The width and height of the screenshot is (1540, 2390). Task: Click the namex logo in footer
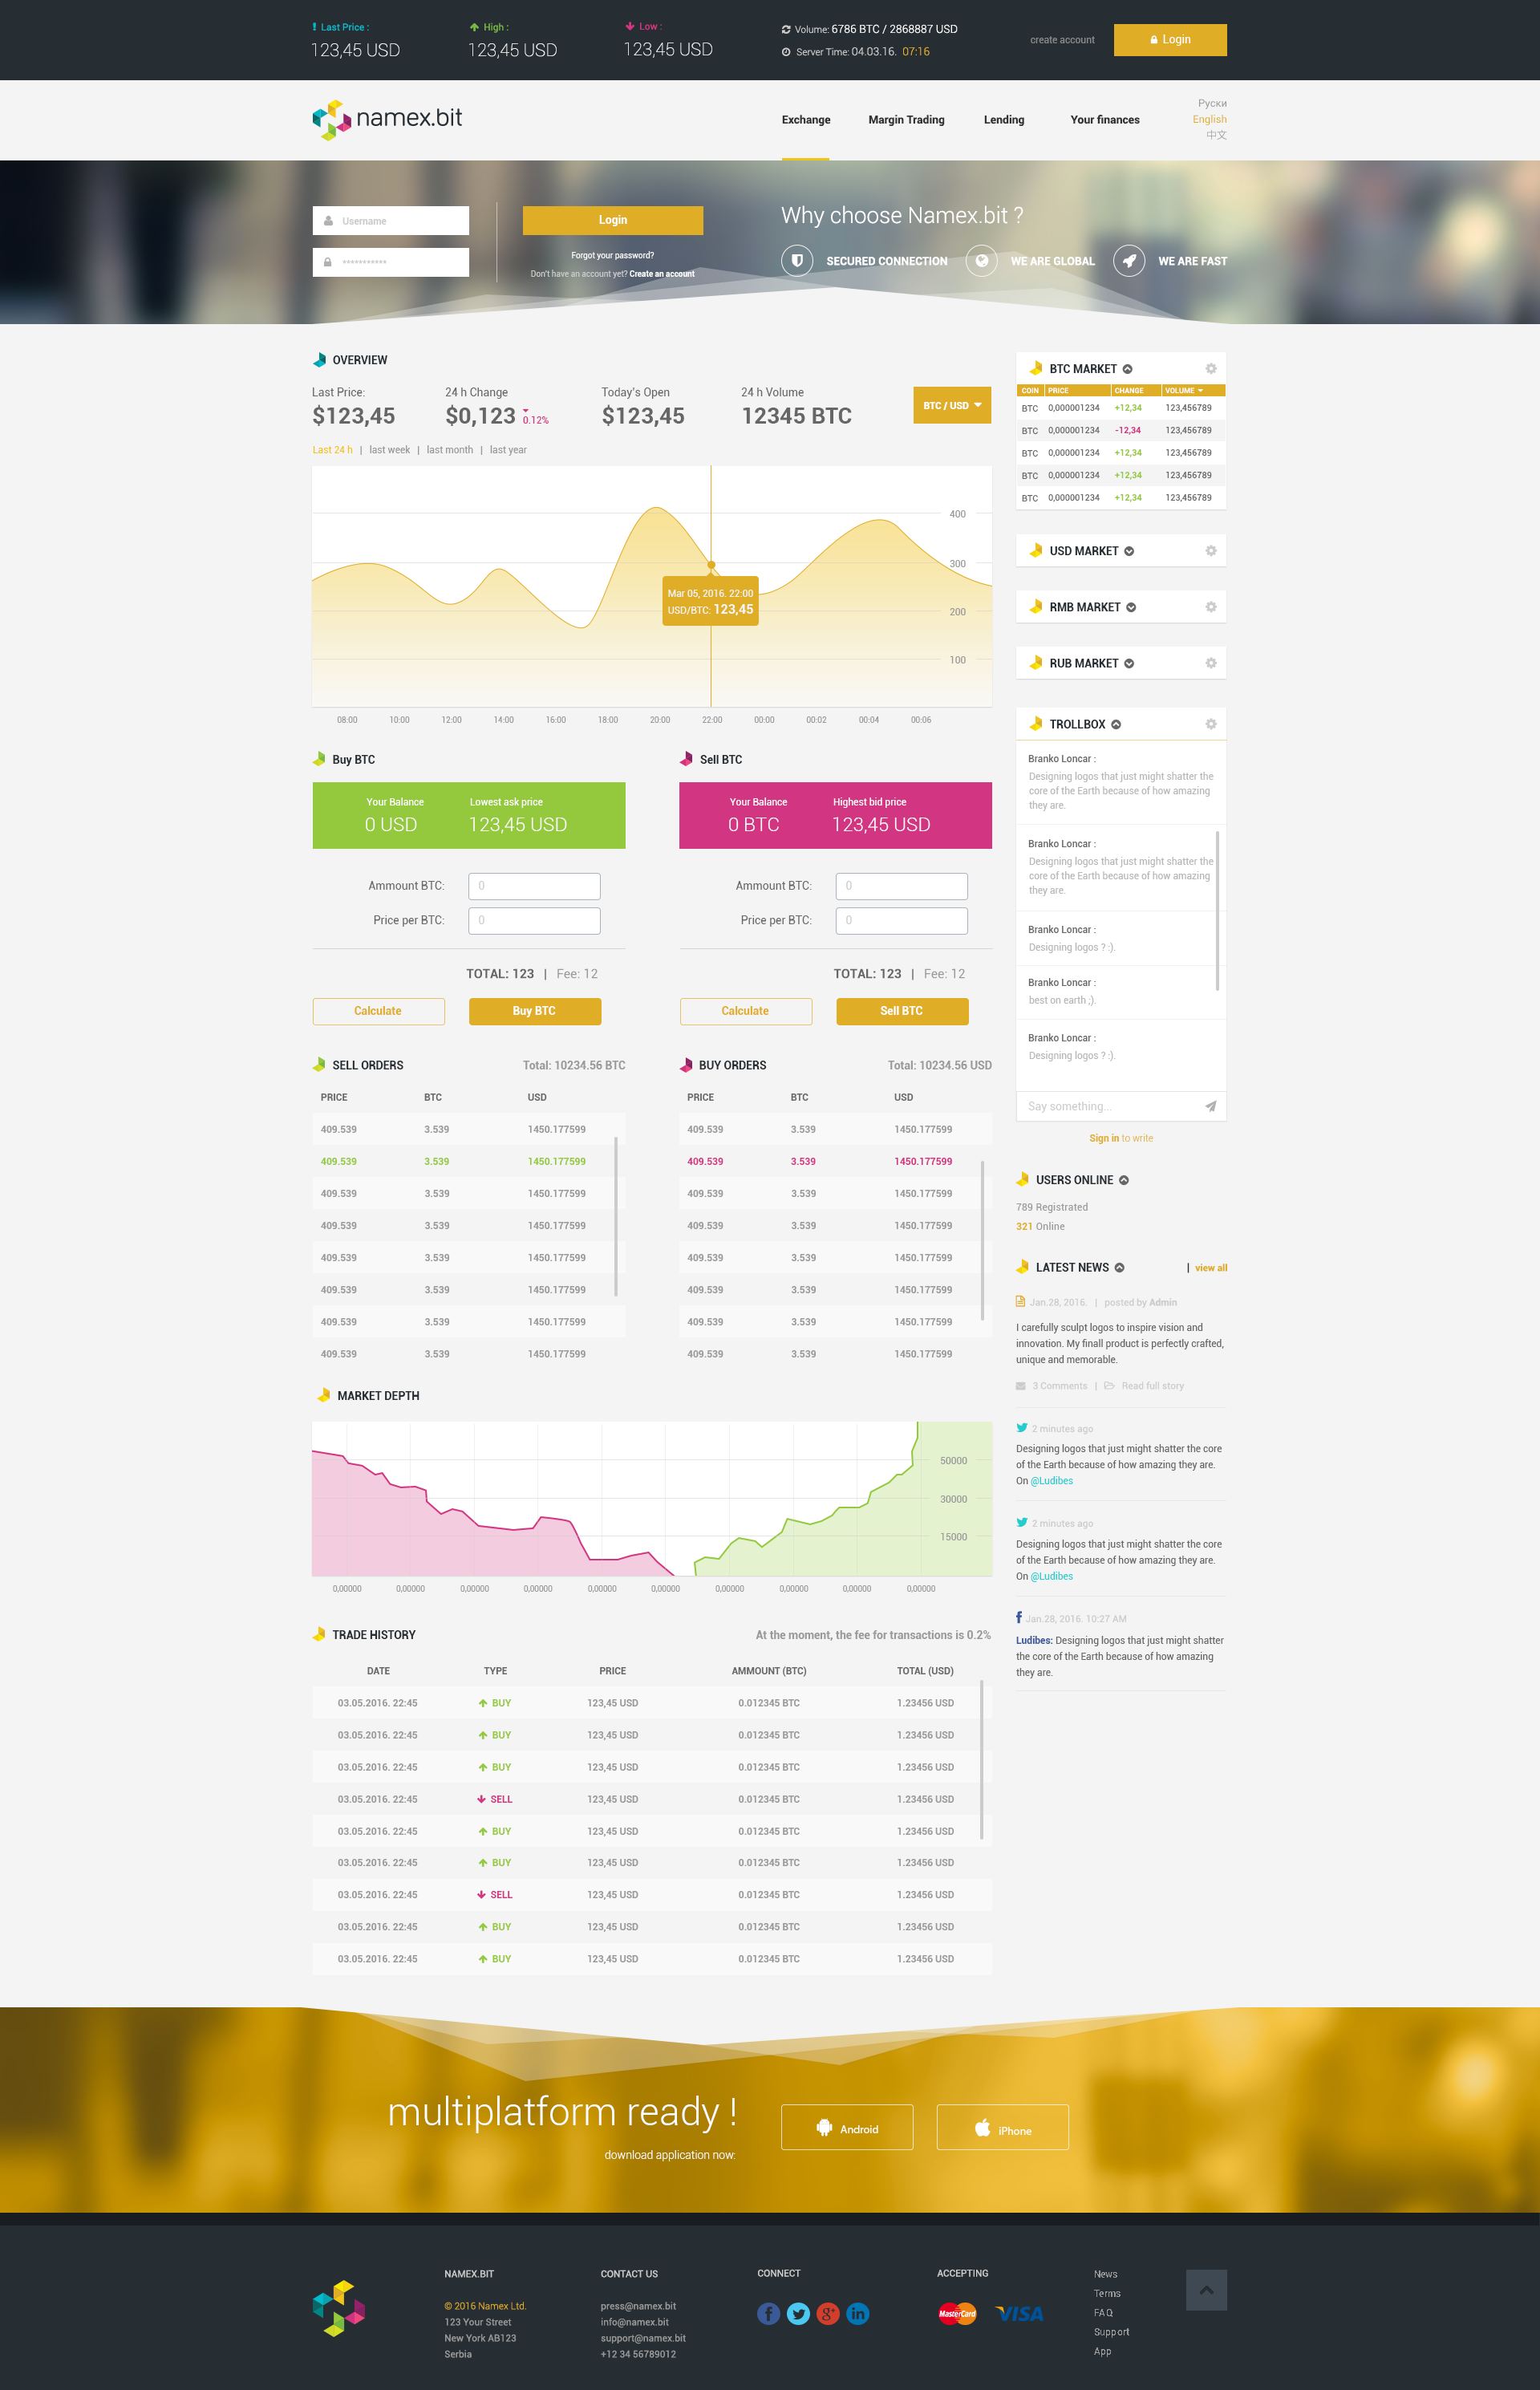[339, 2308]
